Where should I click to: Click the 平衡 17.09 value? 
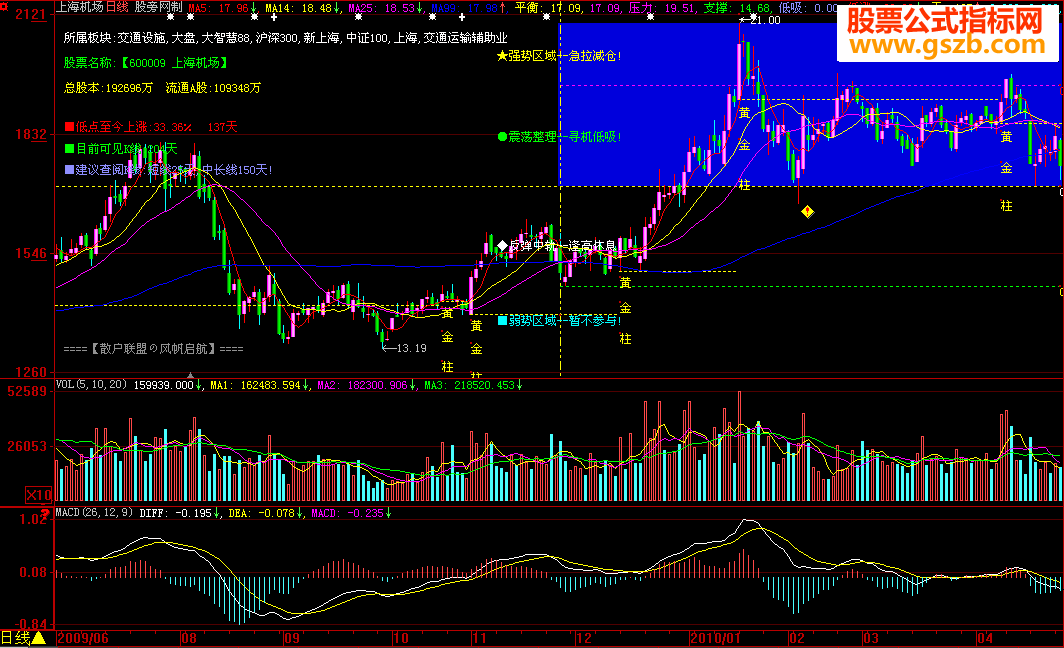point(546,8)
